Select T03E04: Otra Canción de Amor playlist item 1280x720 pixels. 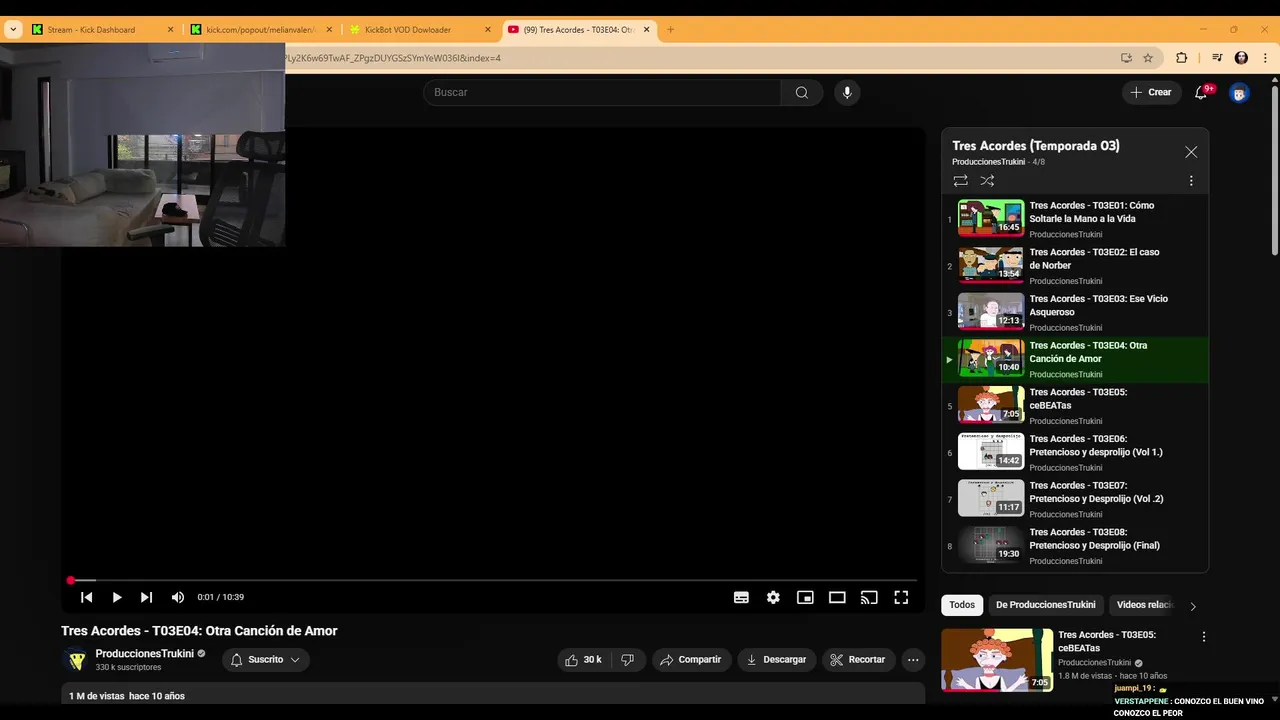[x=1075, y=359]
